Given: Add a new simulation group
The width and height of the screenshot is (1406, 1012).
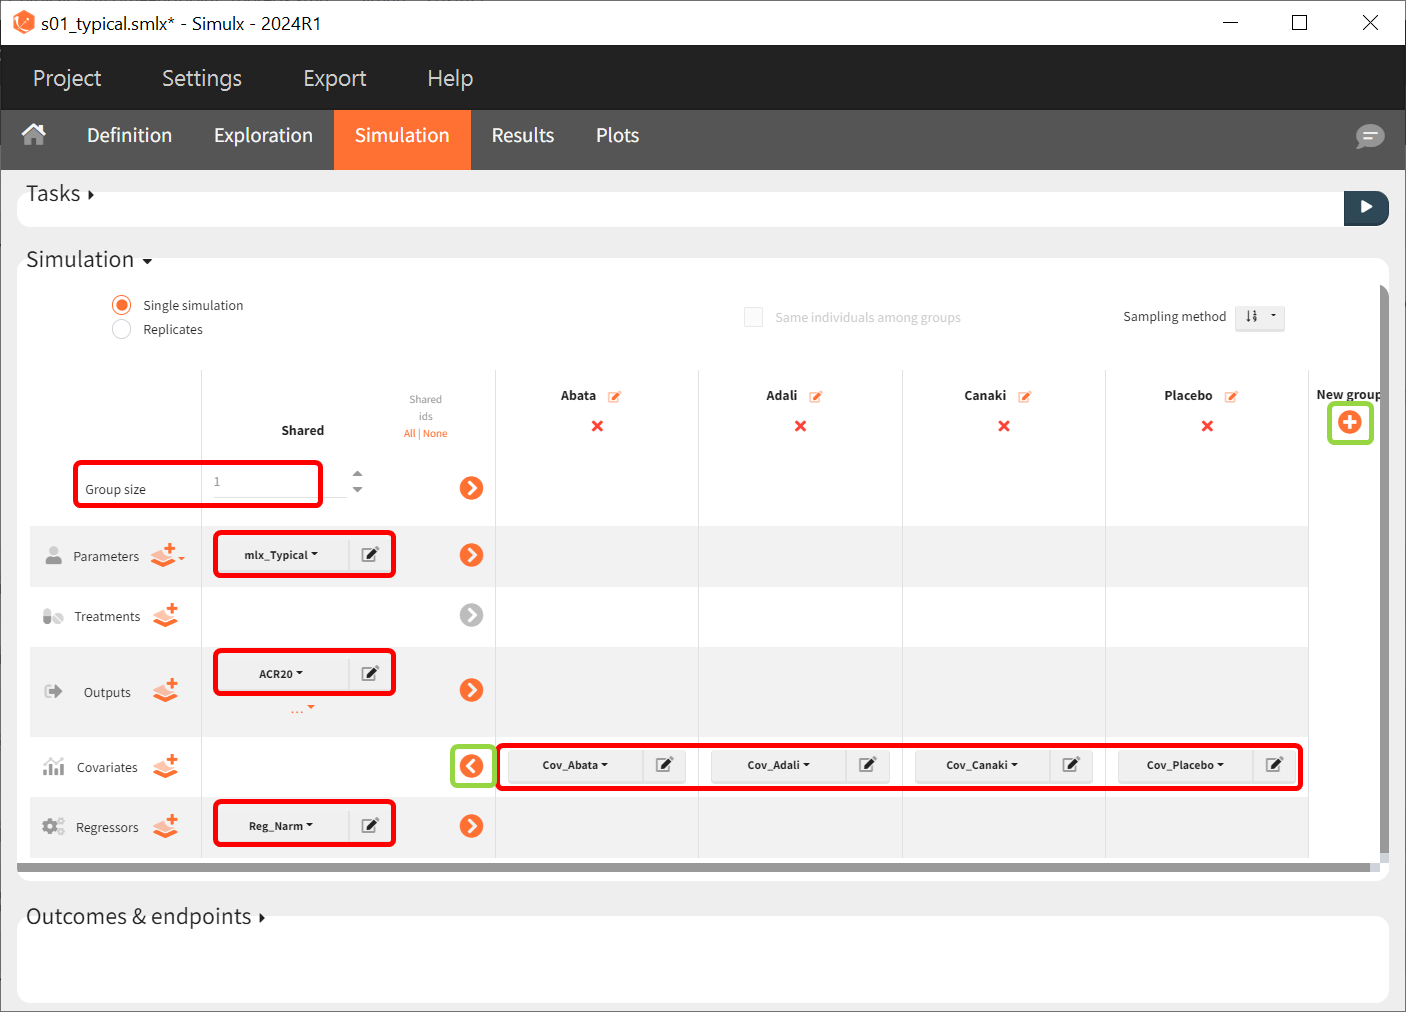Looking at the screenshot, I should tap(1349, 423).
